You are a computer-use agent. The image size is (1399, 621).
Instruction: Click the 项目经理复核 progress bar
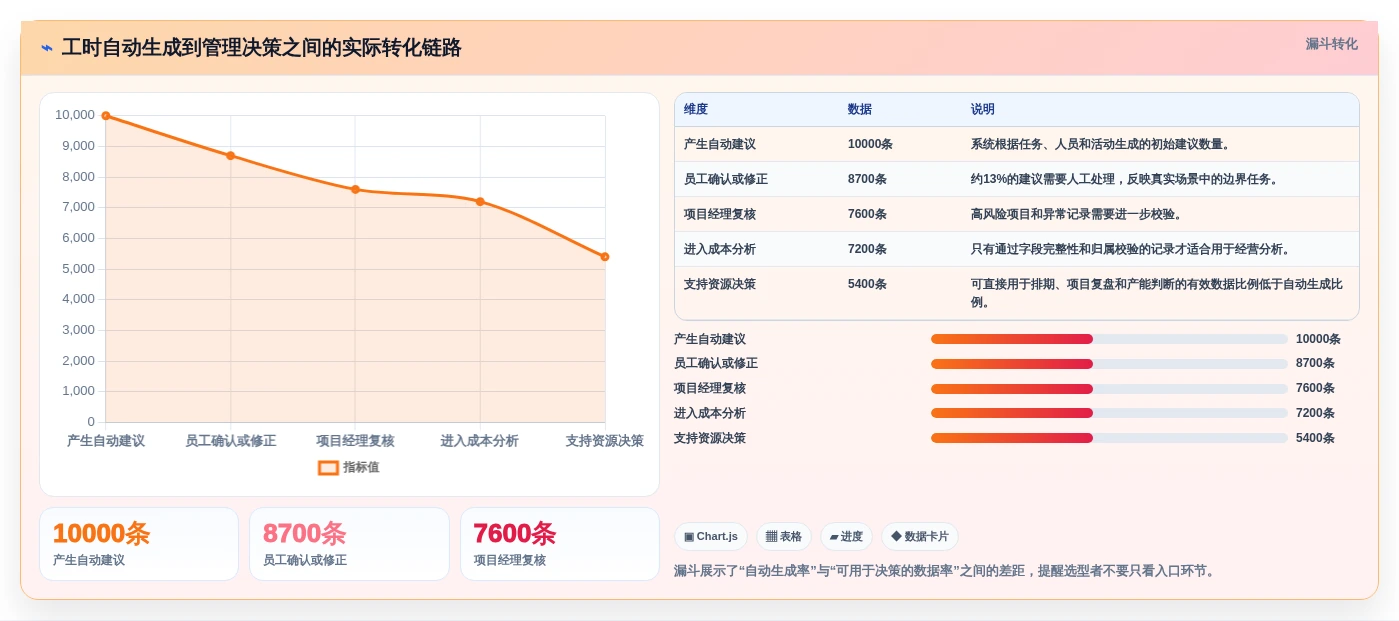[x=1109, y=389]
